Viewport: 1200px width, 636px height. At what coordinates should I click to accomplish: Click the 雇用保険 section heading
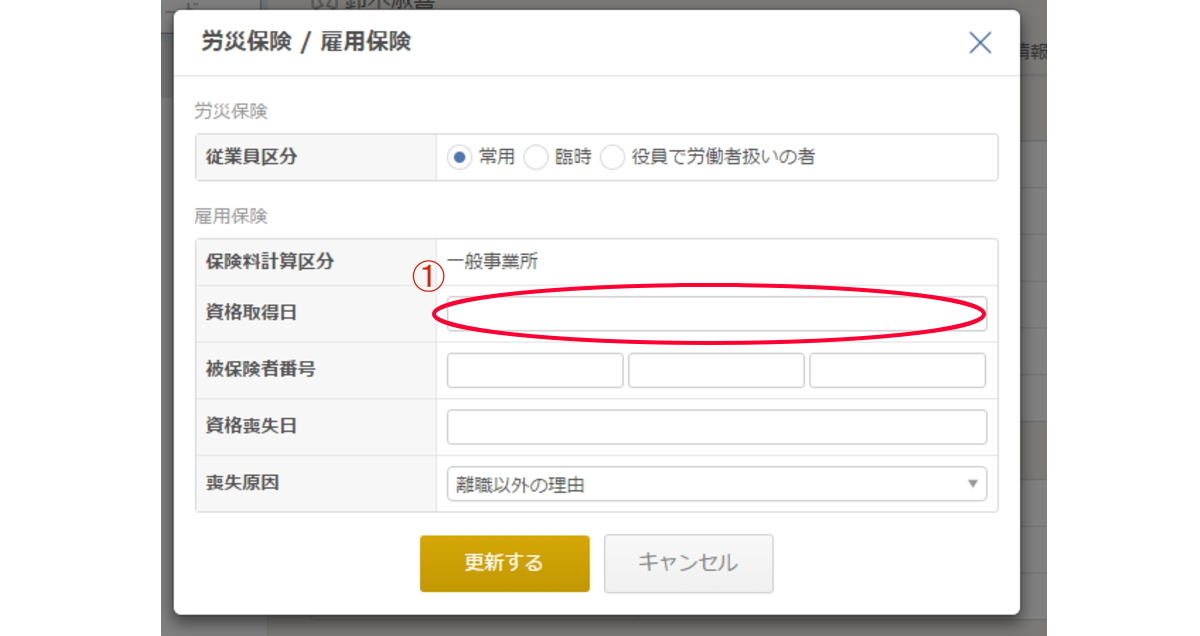click(x=231, y=216)
